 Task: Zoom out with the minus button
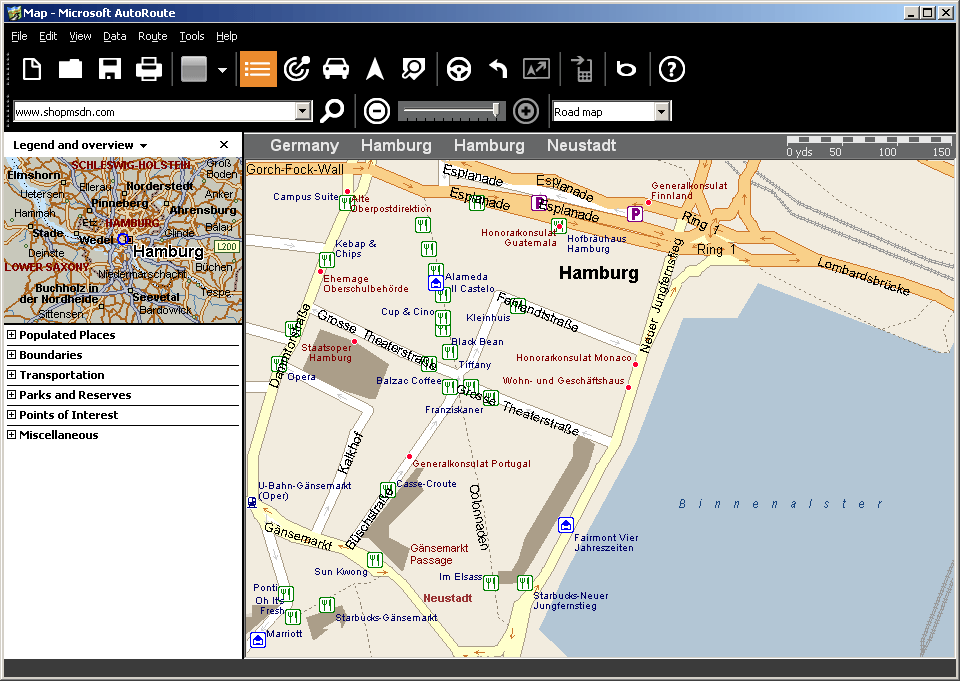(377, 111)
